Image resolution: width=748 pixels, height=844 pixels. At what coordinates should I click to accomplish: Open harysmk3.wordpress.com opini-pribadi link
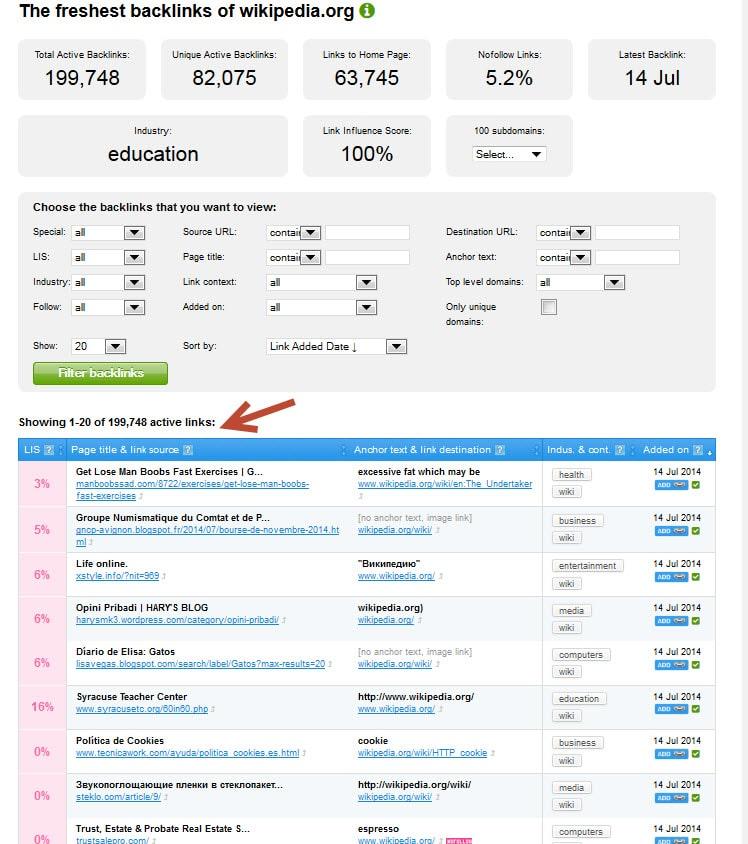point(177,620)
